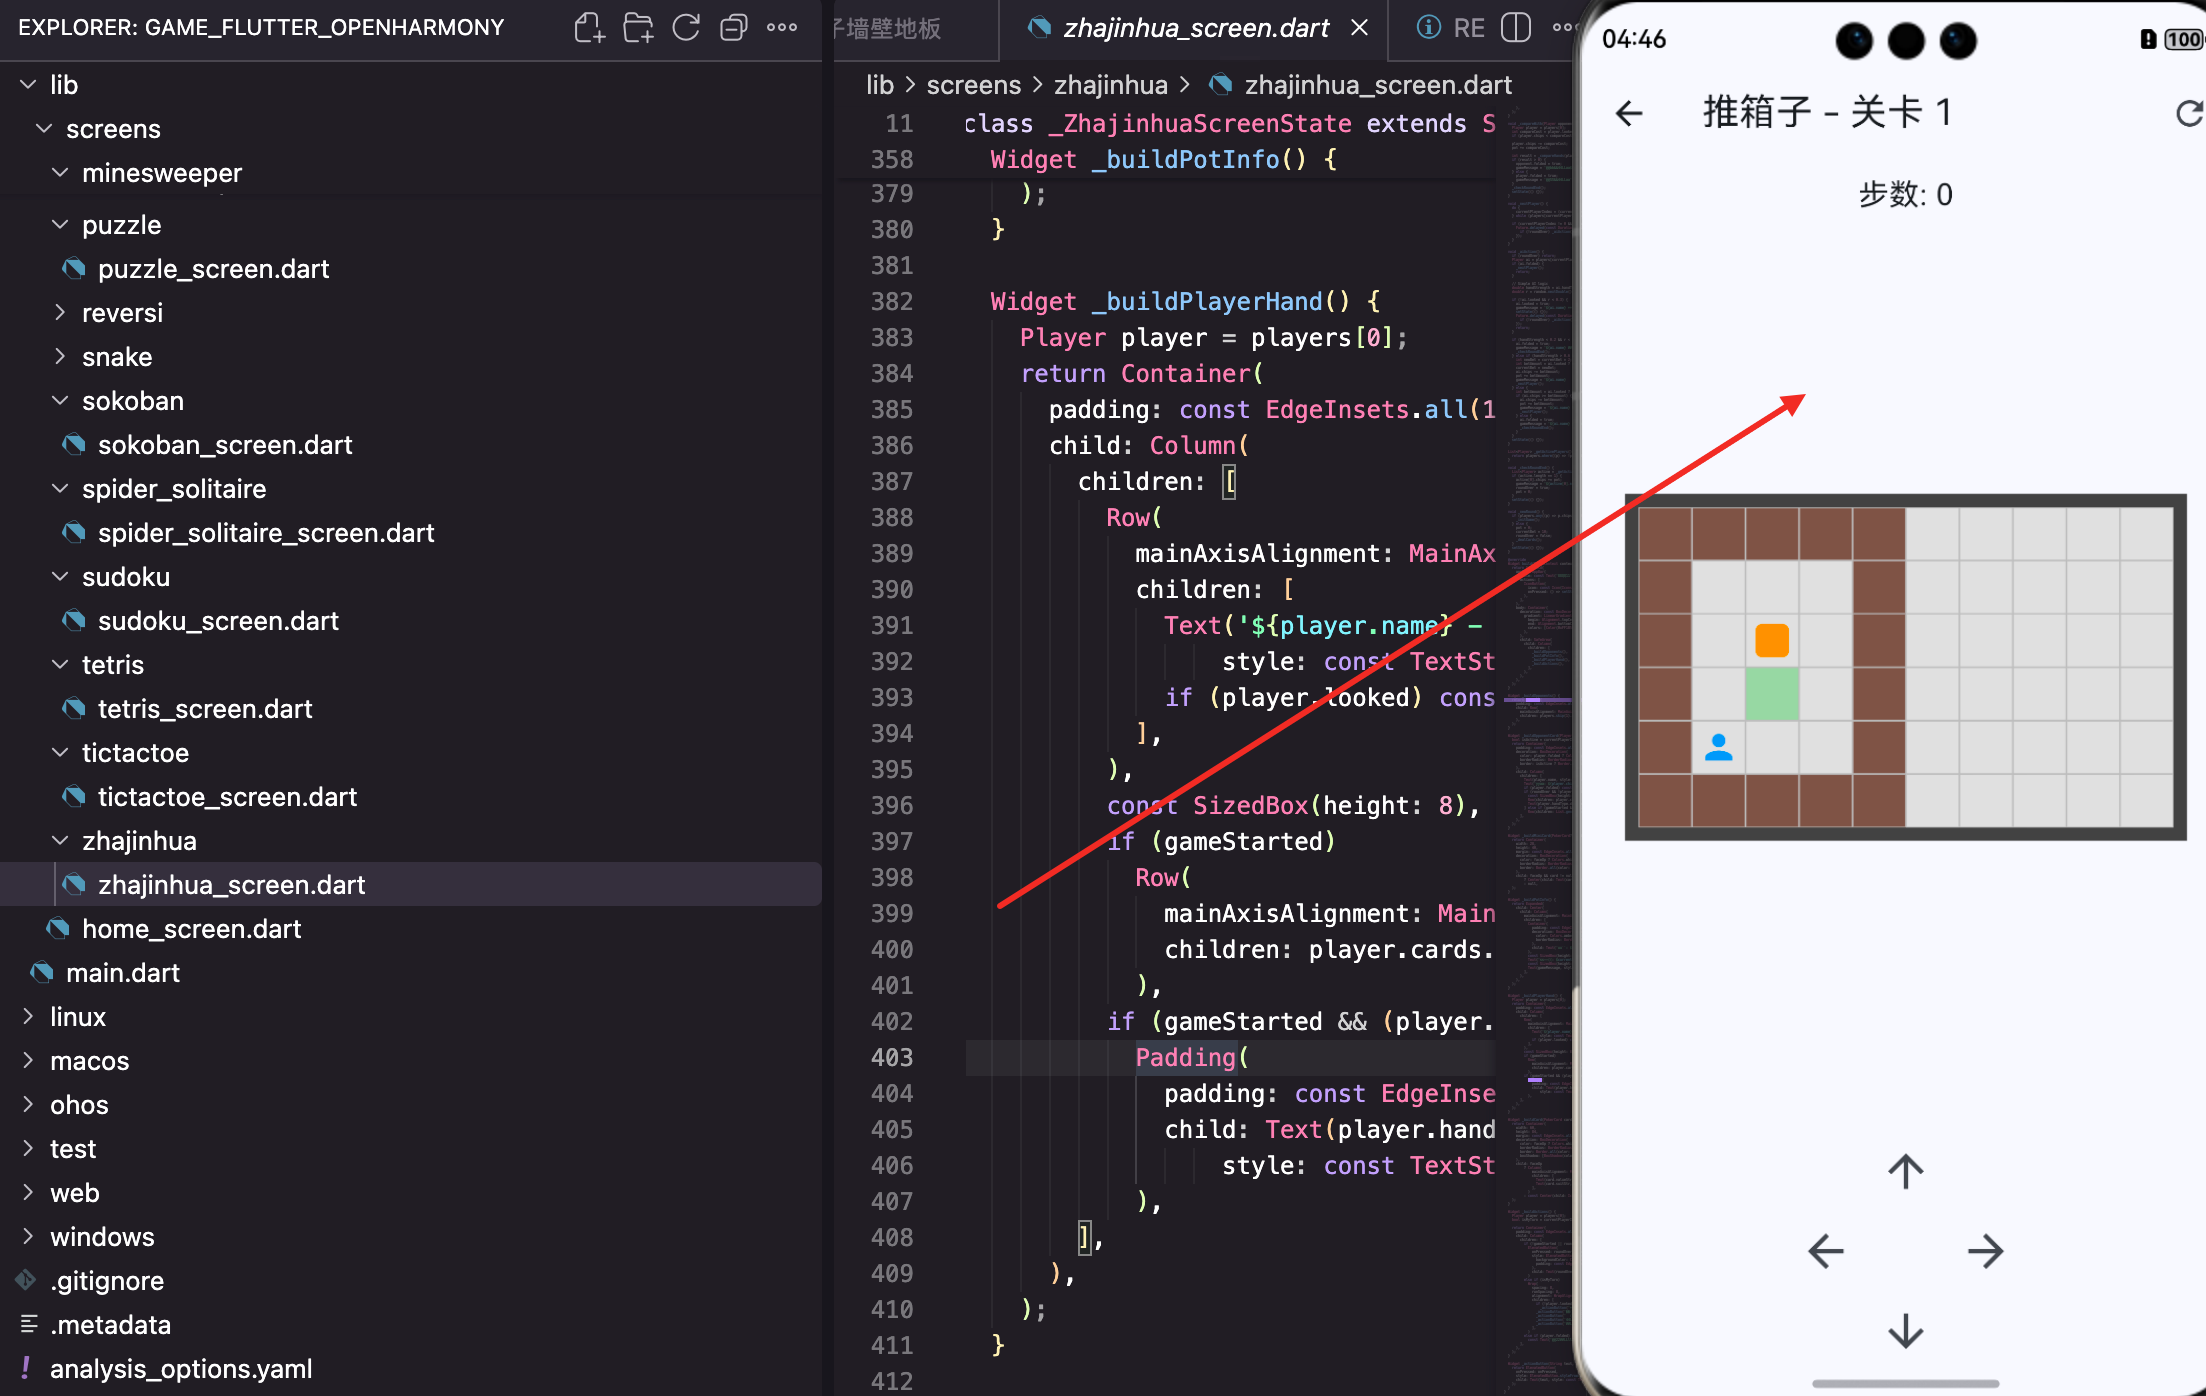Move player up with up arrow

point(1906,1171)
